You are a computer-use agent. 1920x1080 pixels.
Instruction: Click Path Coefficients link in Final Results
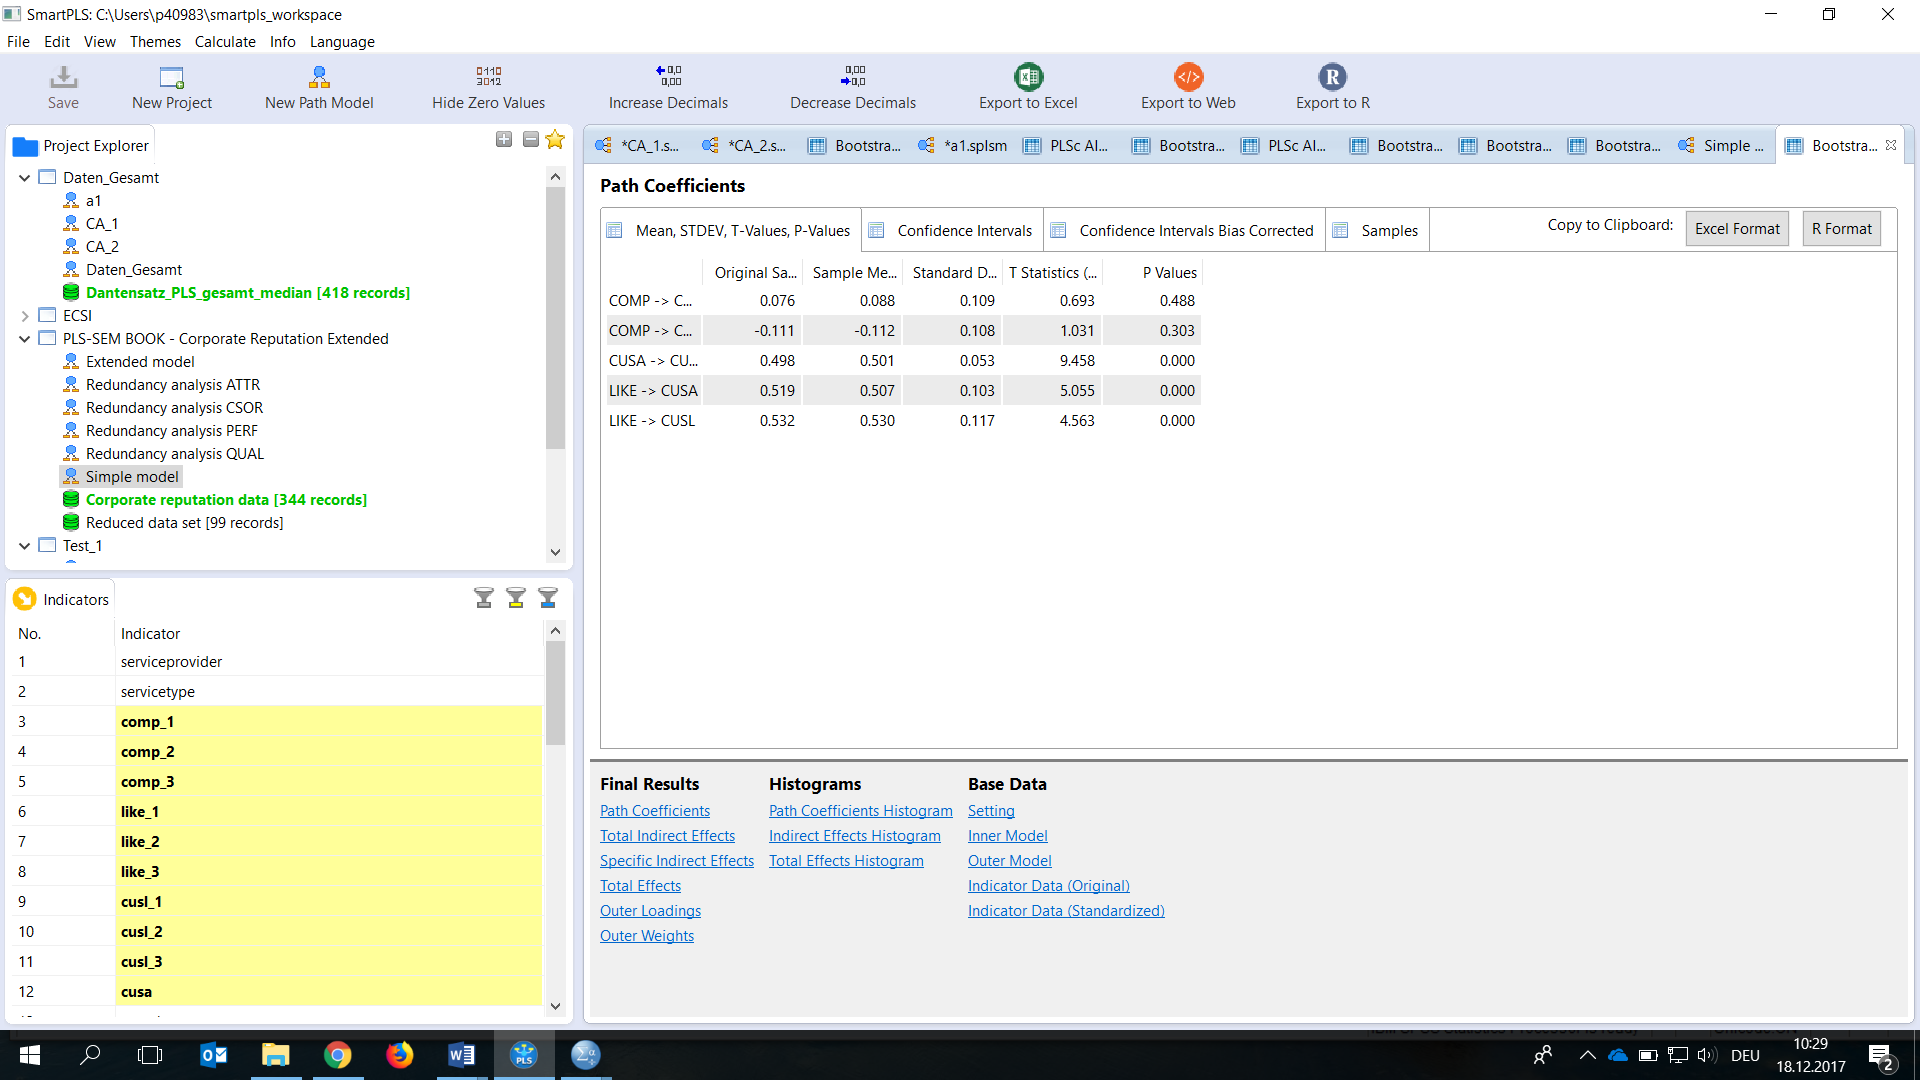(654, 810)
